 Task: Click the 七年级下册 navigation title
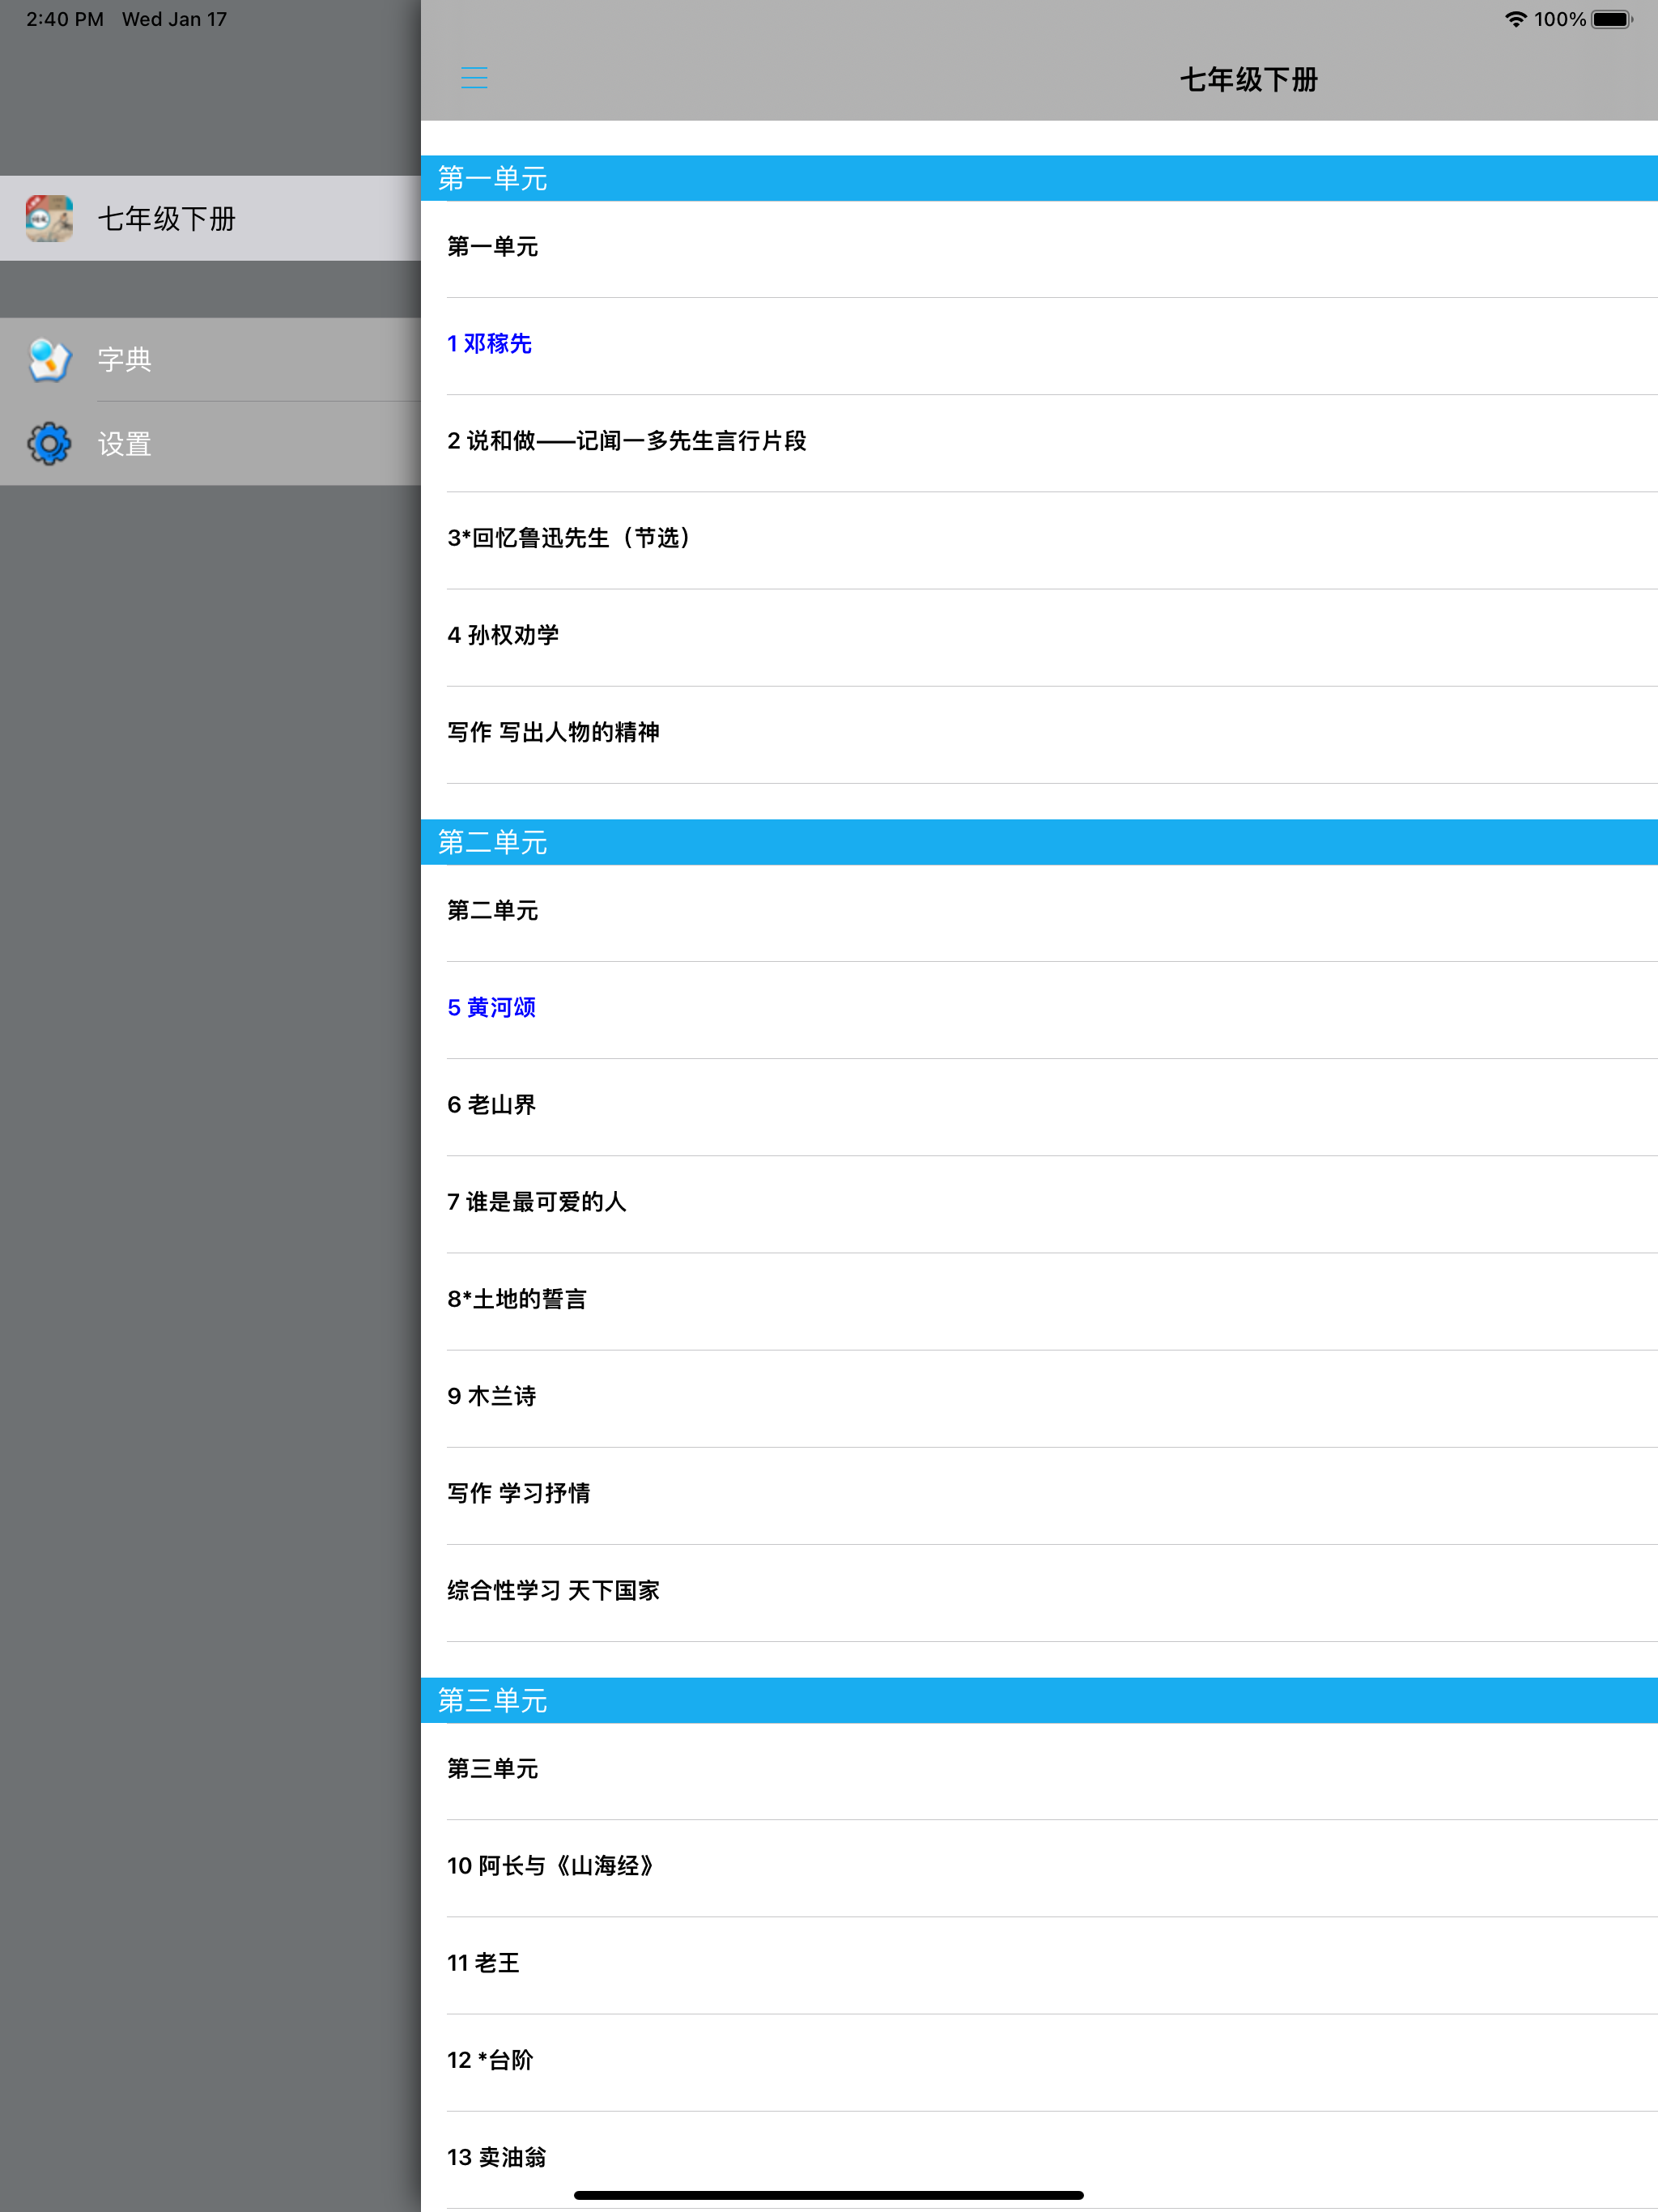point(1248,79)
